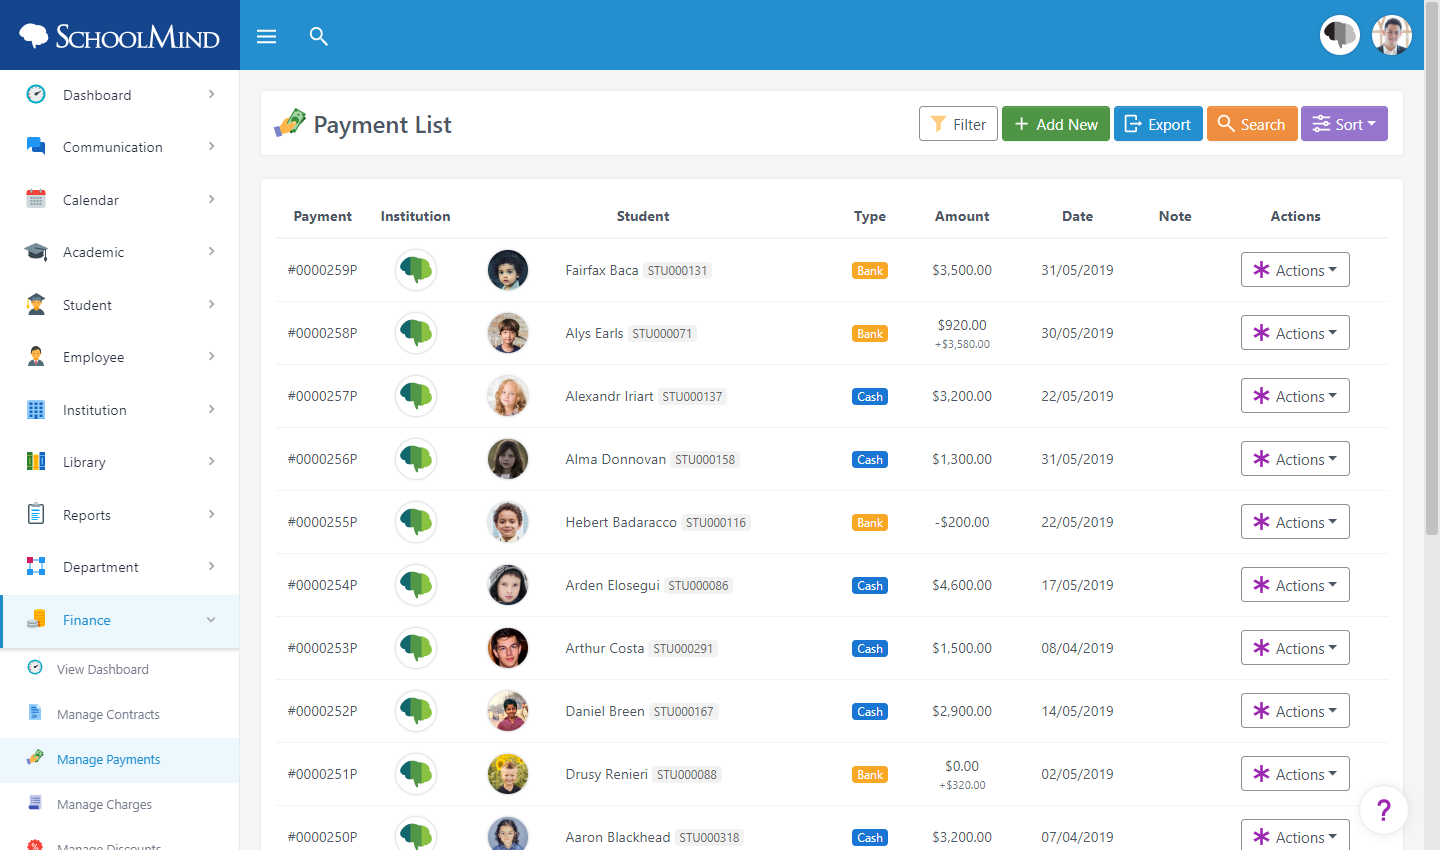Screen dimensions: 1440x850
Task: Toggle the hamburger sidebar menu
Action: (266, 37)
